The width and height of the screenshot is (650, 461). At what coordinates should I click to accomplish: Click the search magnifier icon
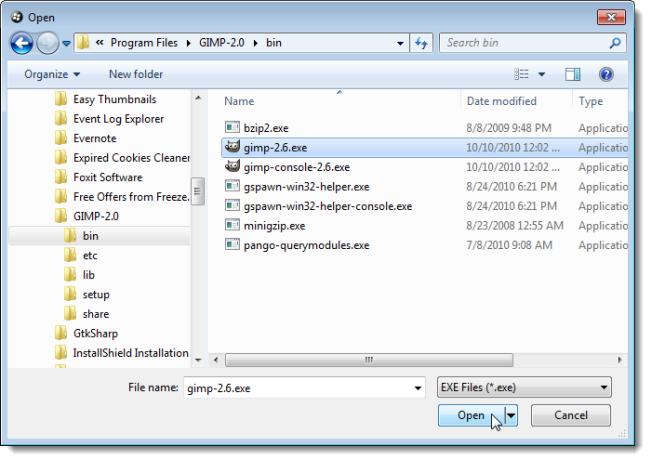615,43
